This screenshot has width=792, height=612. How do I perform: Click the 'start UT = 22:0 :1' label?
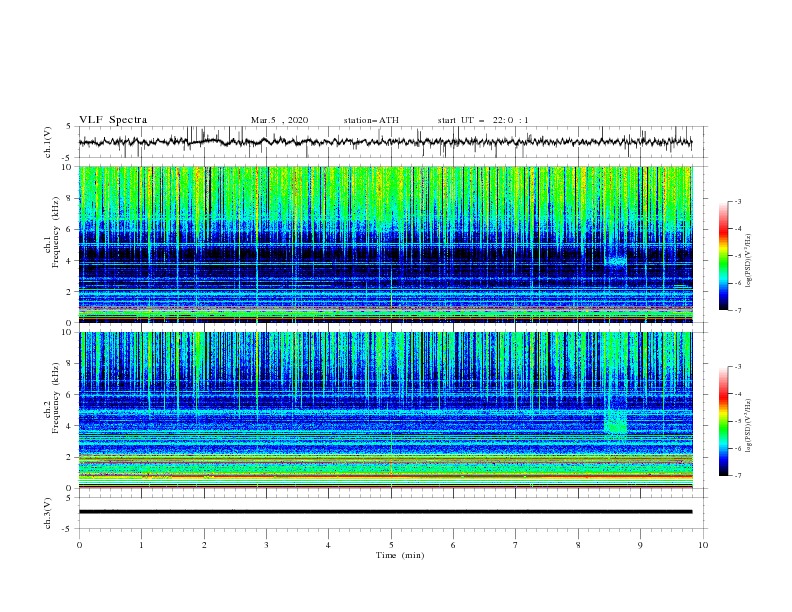pos(483,120)
